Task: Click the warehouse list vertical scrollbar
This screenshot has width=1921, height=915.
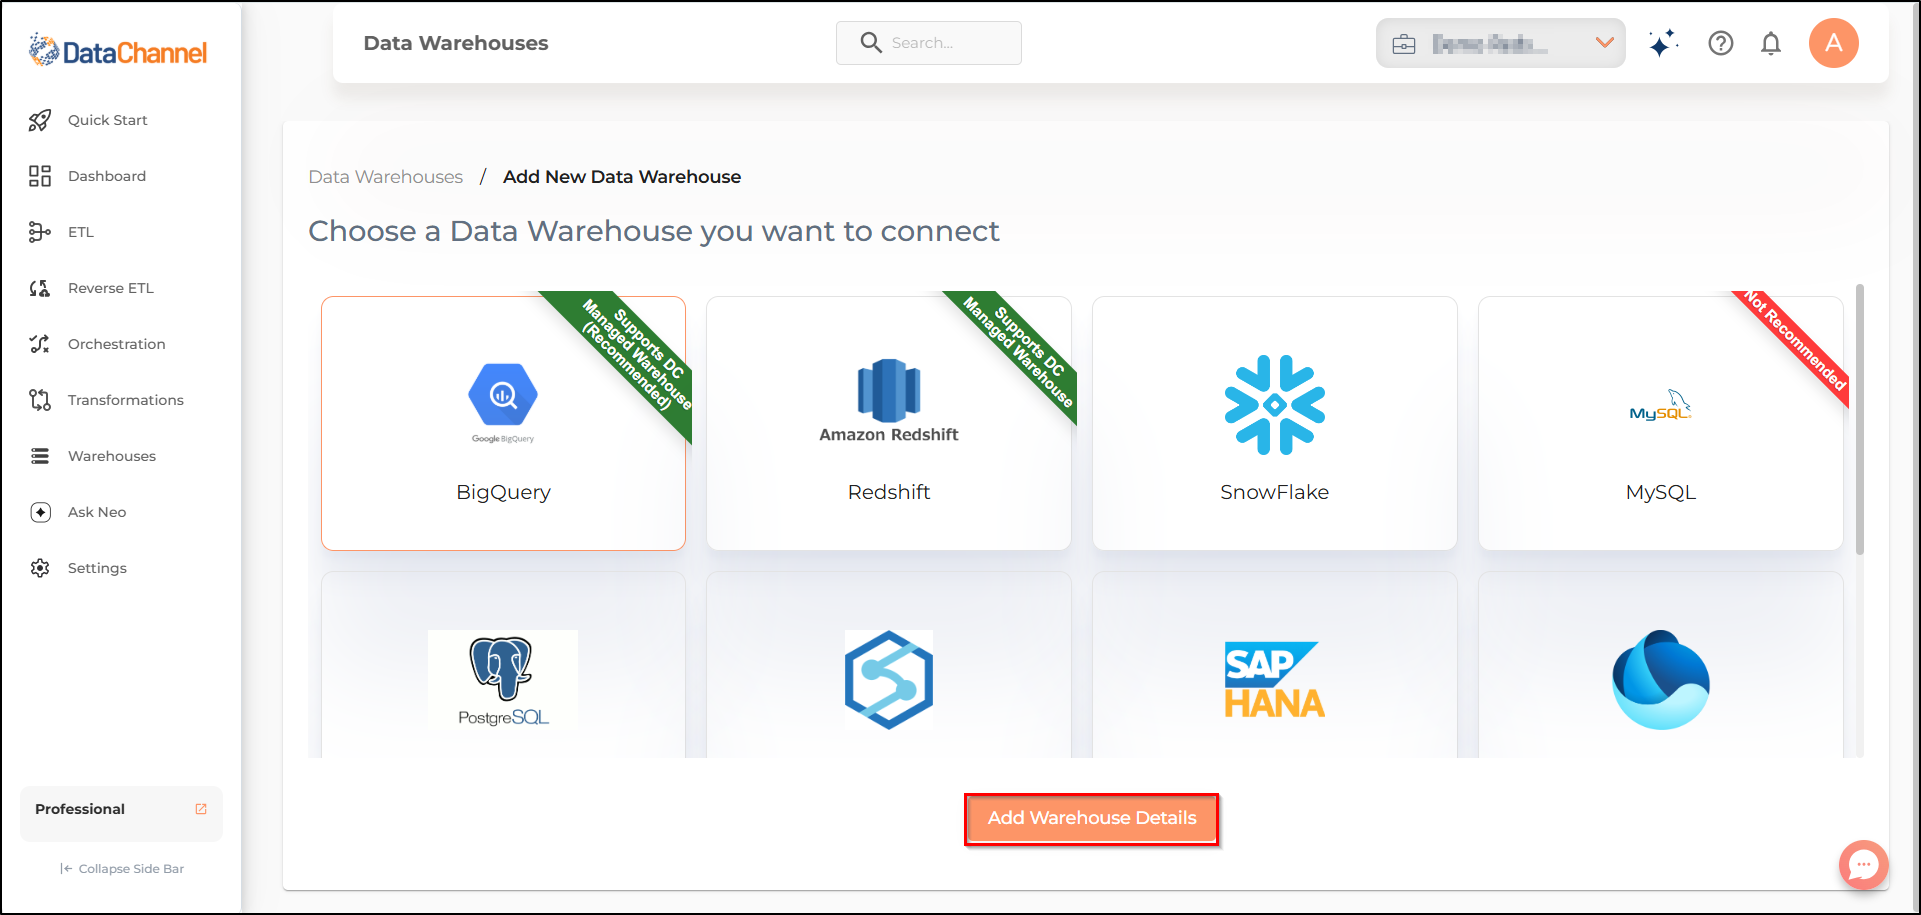Action: tap(1860, 420)
